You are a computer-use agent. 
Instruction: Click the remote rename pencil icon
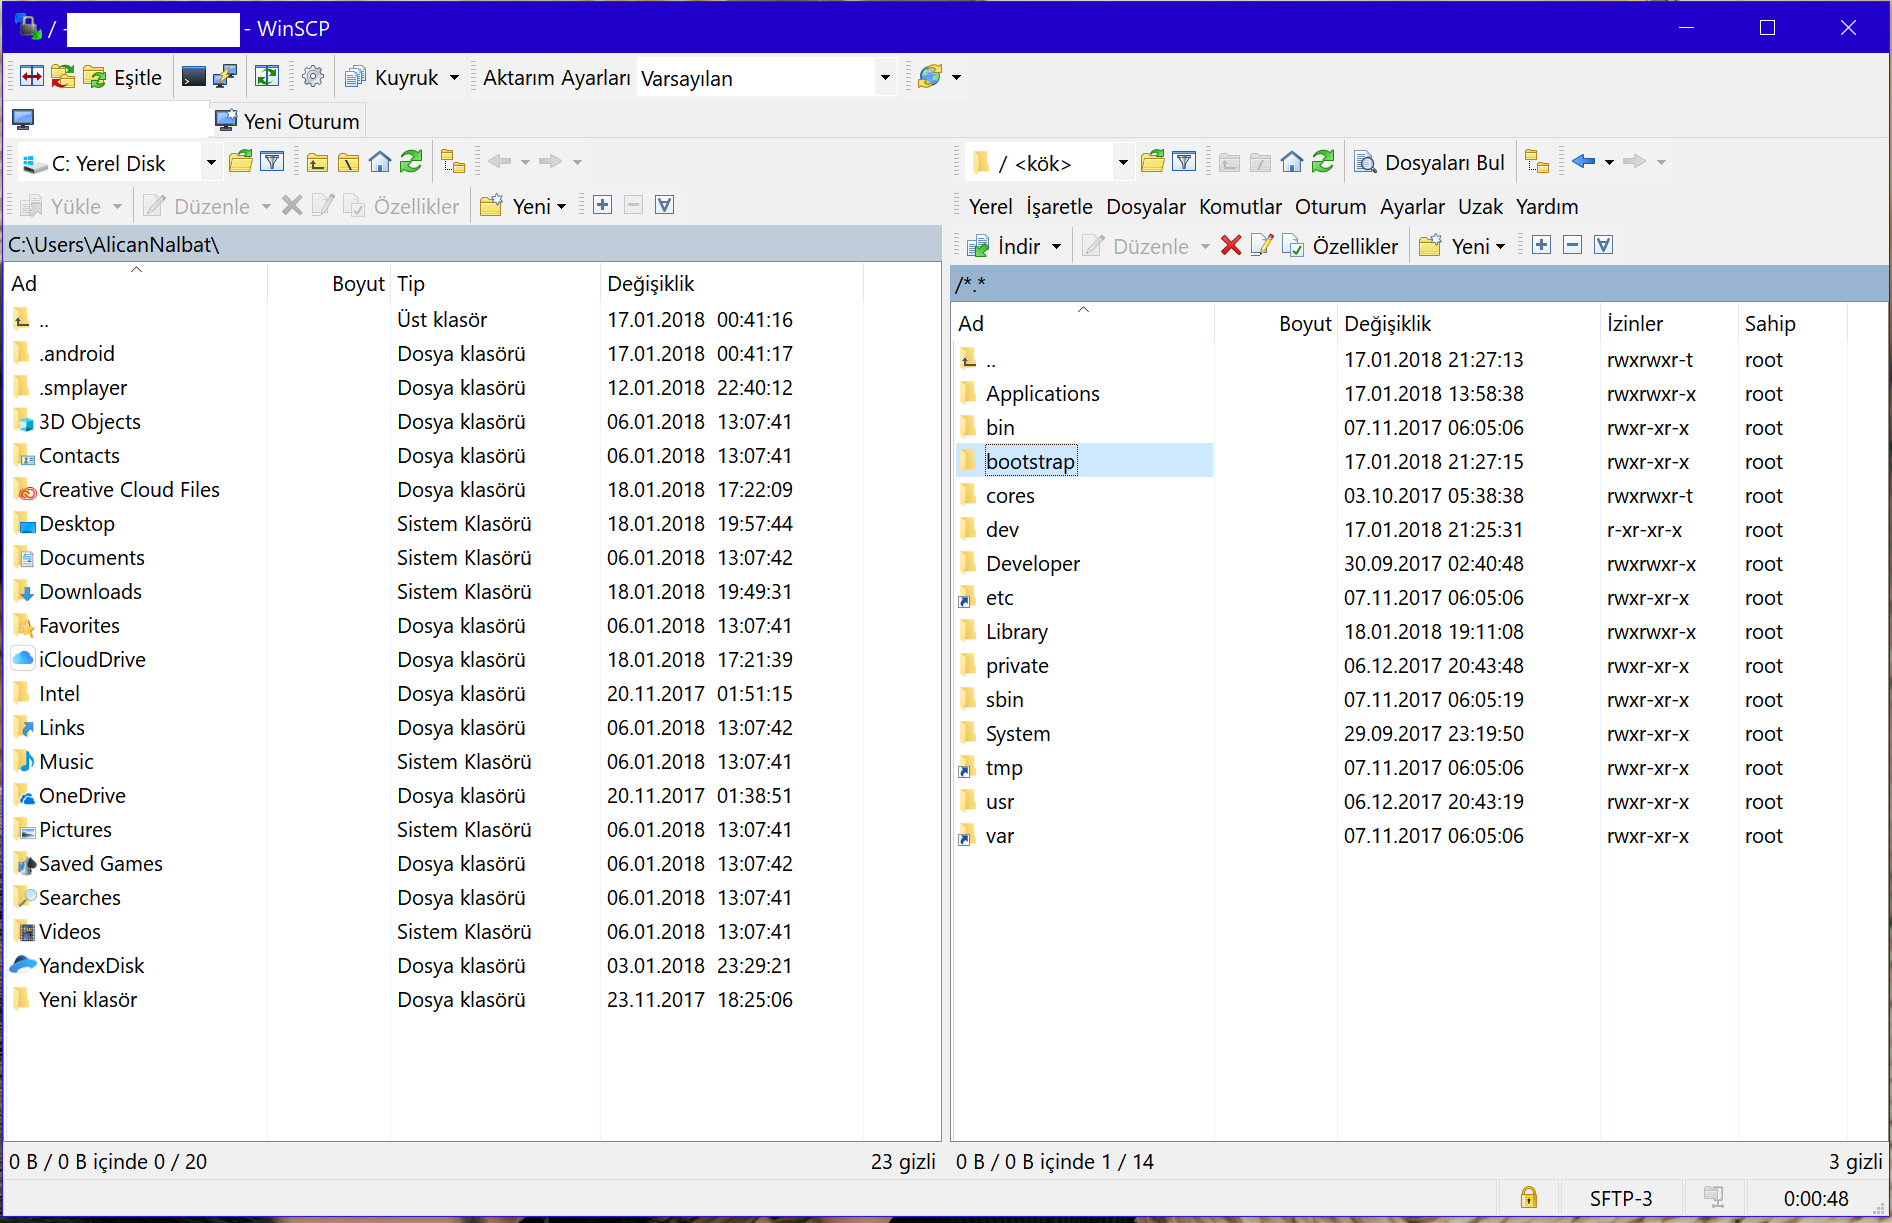click(1262, 246)
